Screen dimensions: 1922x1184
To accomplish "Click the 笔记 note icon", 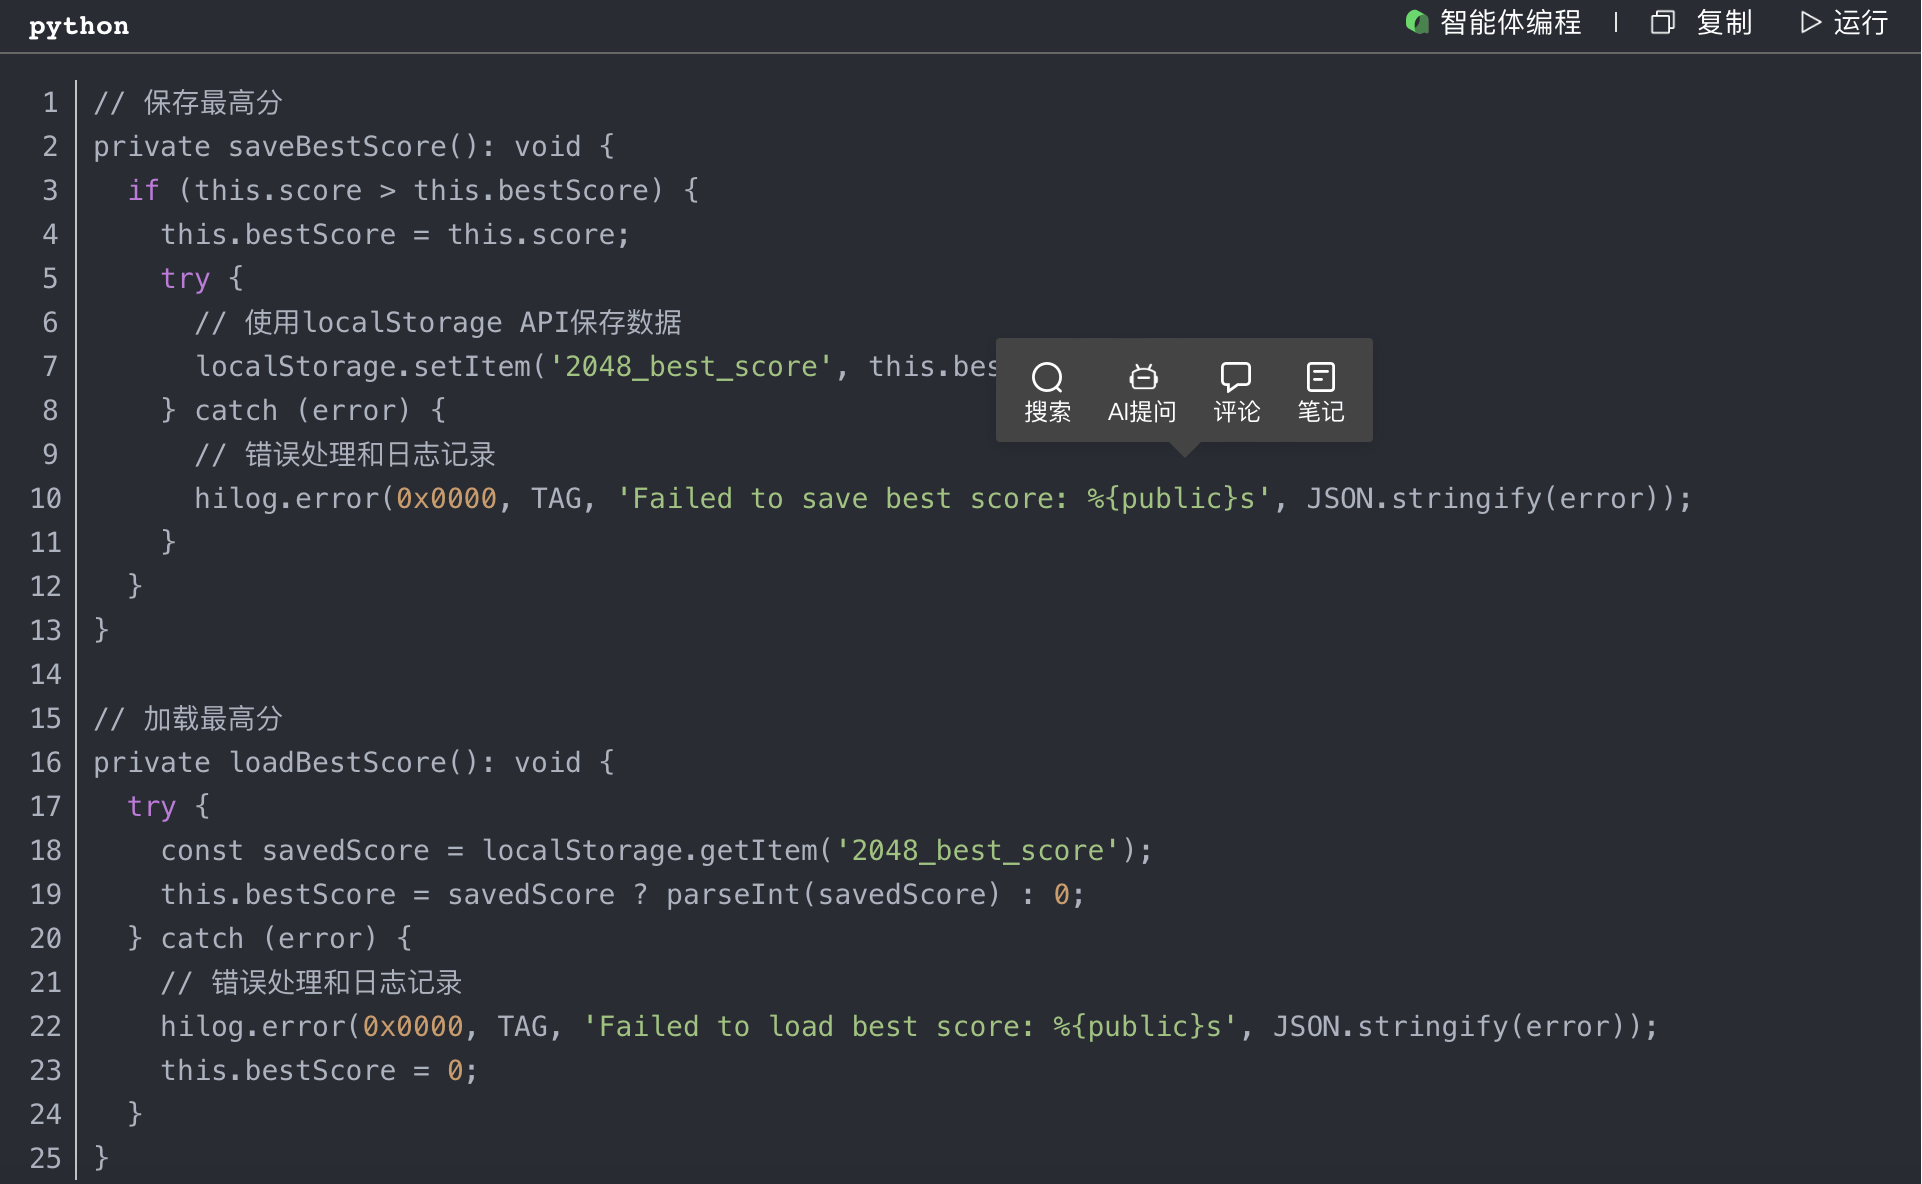I will click(x=1320, y=377).
